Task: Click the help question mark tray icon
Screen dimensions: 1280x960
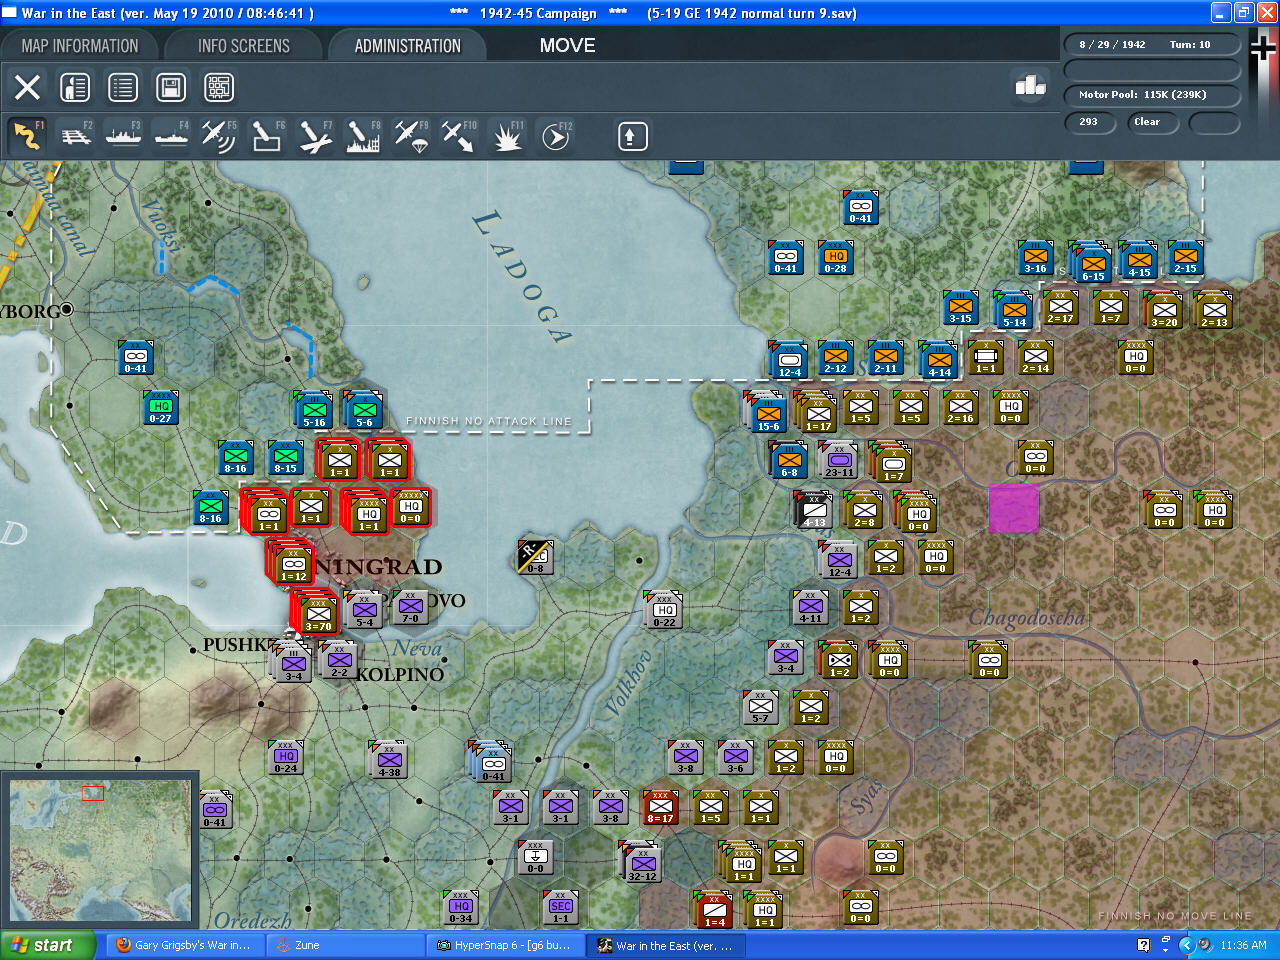Action: (1144, 945)
